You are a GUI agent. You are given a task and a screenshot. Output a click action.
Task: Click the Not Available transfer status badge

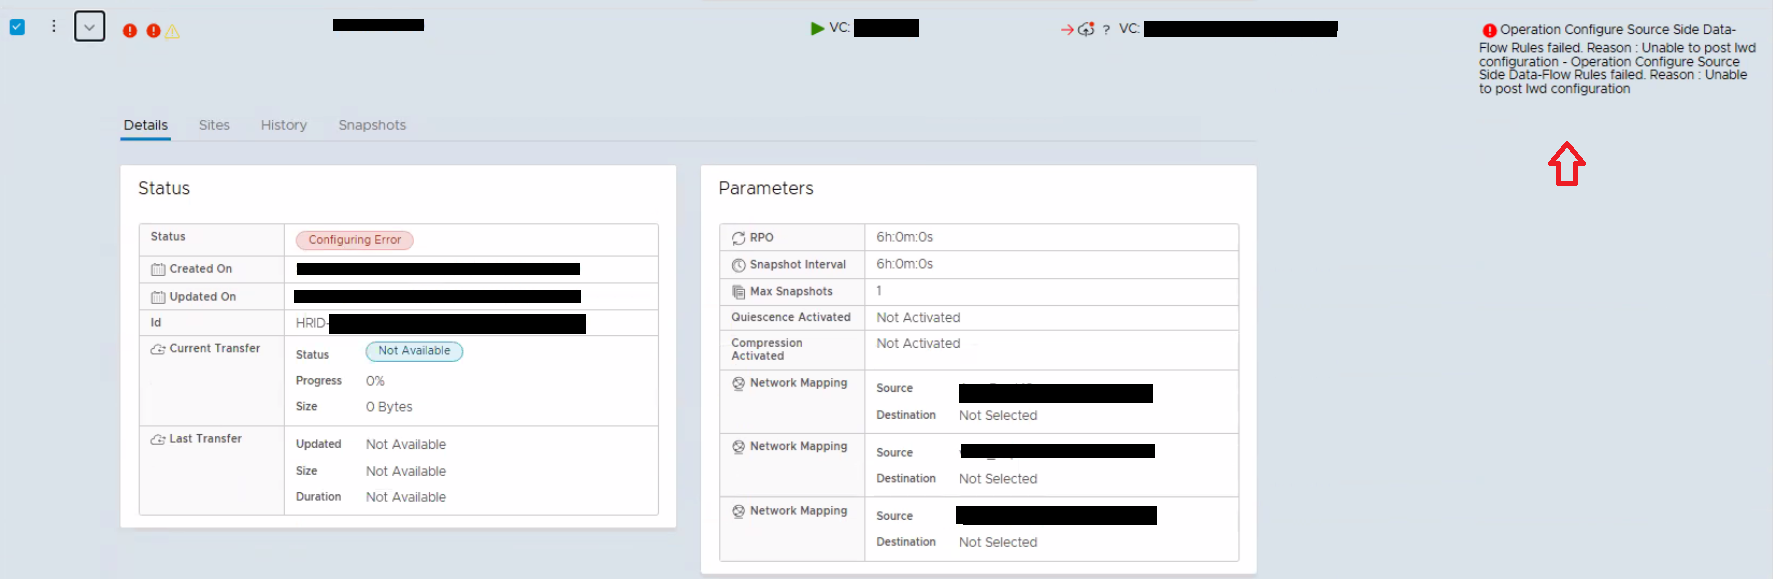point(414,351)
